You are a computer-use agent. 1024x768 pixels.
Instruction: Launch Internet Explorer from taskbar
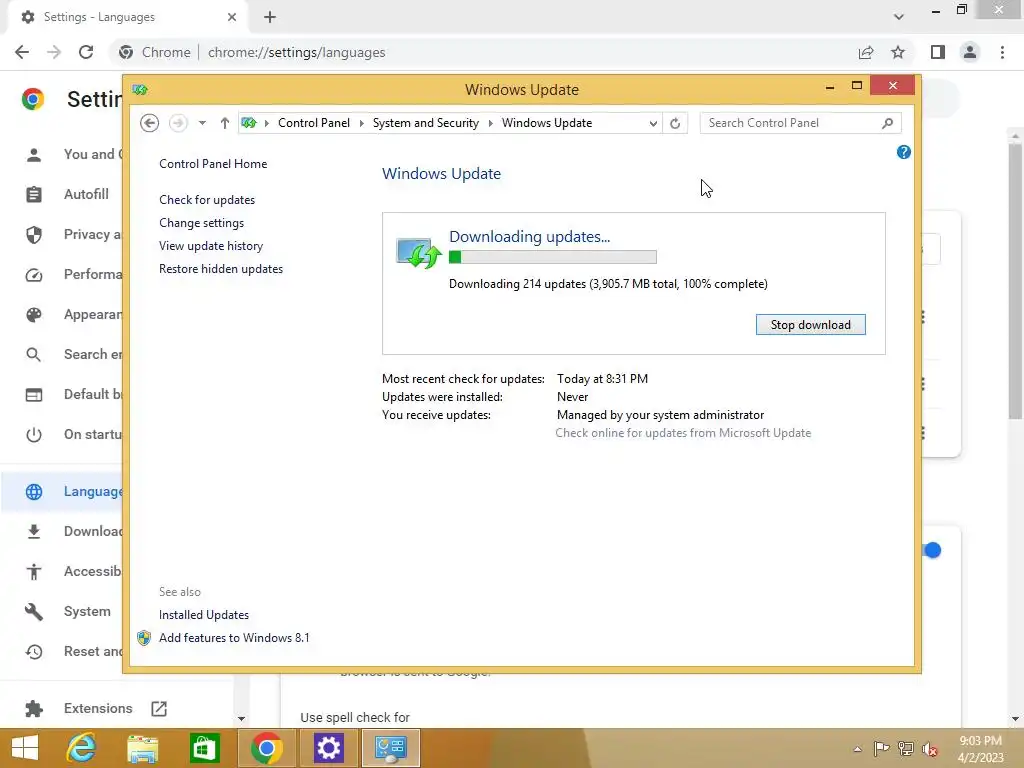coord(82,748)
